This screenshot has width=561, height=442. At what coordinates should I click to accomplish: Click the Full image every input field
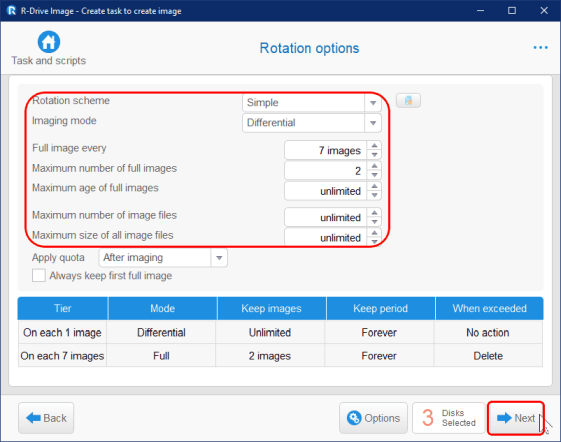(326, 150)
